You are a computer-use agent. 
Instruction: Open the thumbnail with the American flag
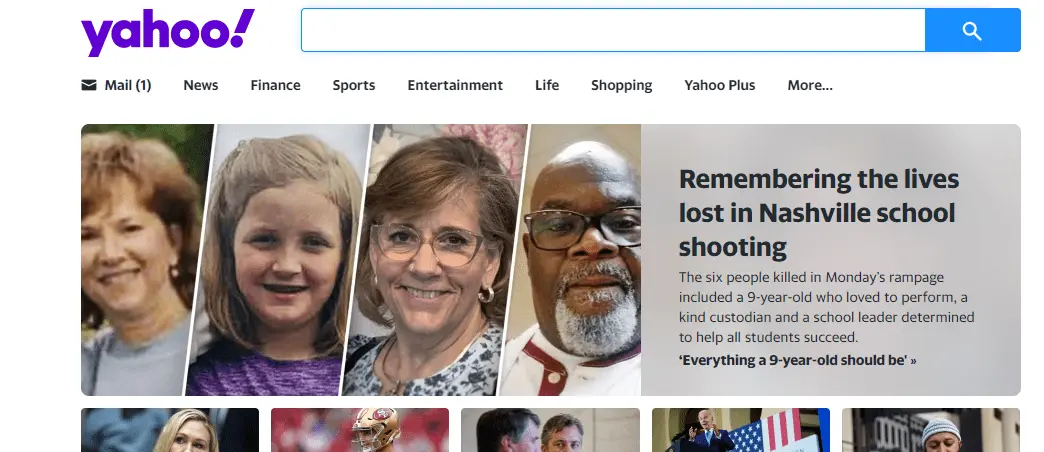[x=740, y=430]
